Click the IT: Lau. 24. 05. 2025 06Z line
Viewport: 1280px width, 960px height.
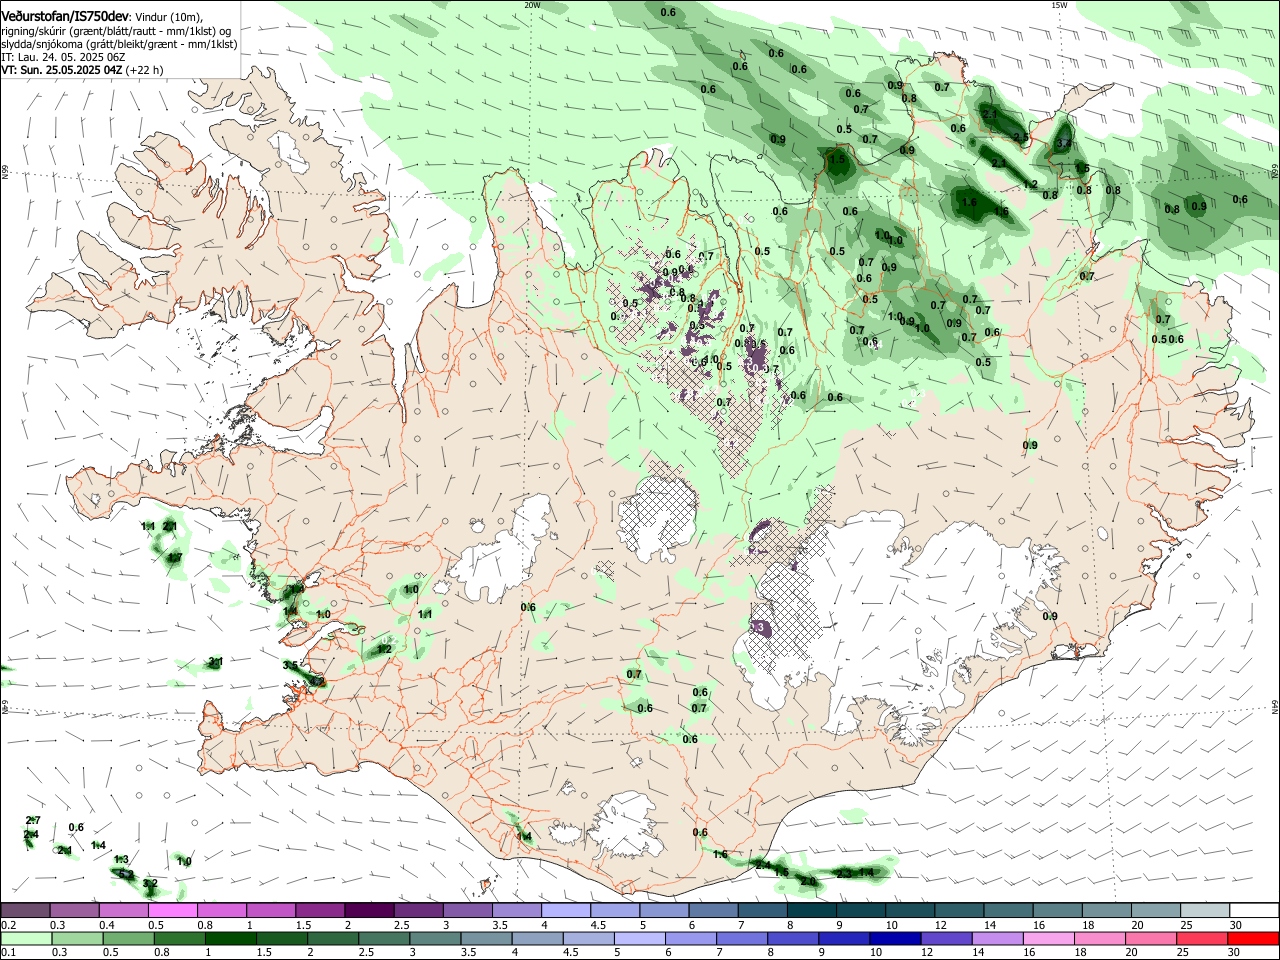(x=63, y=58)
